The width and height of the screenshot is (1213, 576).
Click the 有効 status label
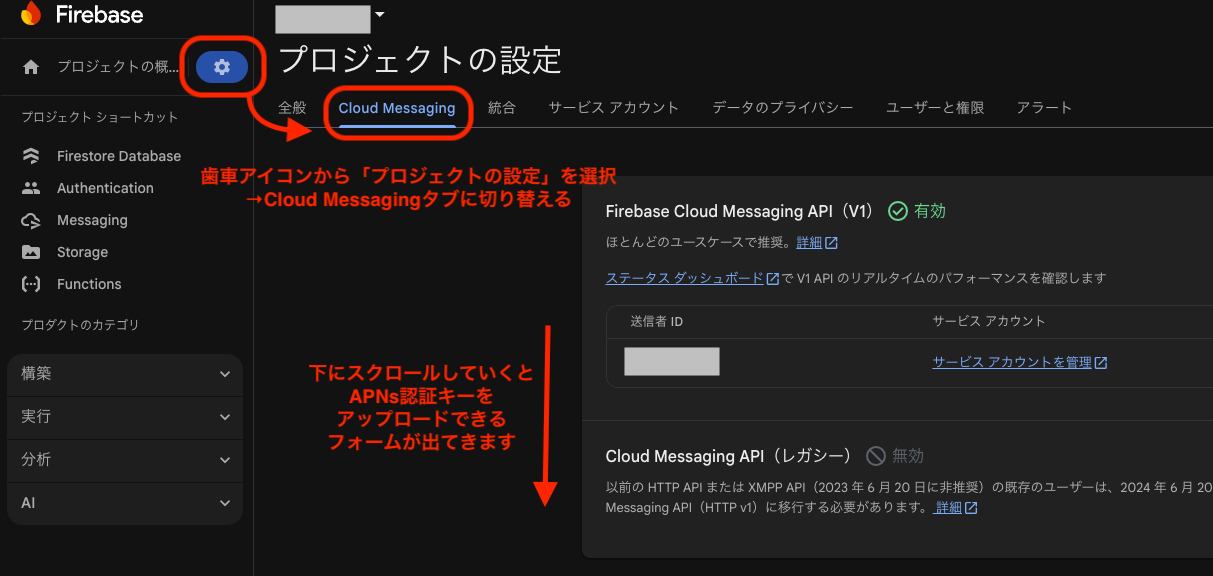pos(930,211)
